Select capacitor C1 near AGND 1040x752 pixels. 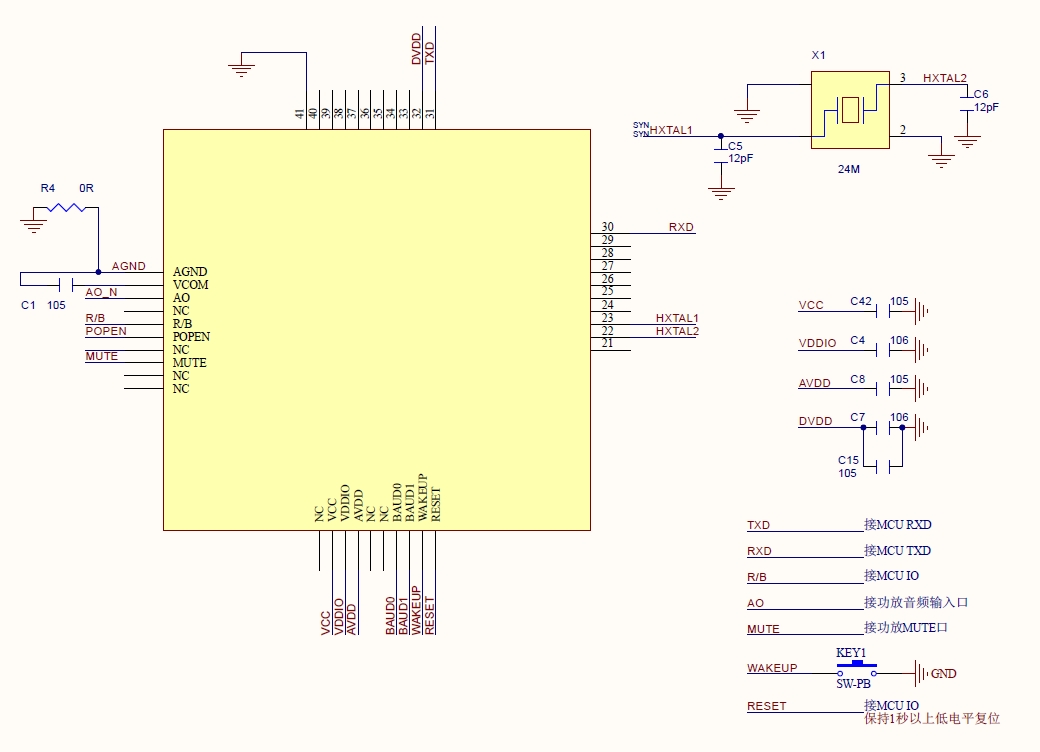[62, 284]
